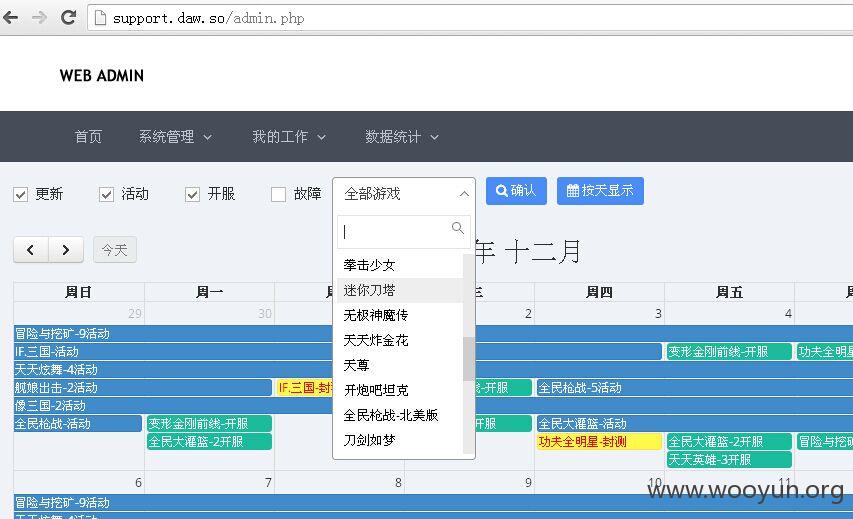Expand the 我的工作 menu

[288, 137]
